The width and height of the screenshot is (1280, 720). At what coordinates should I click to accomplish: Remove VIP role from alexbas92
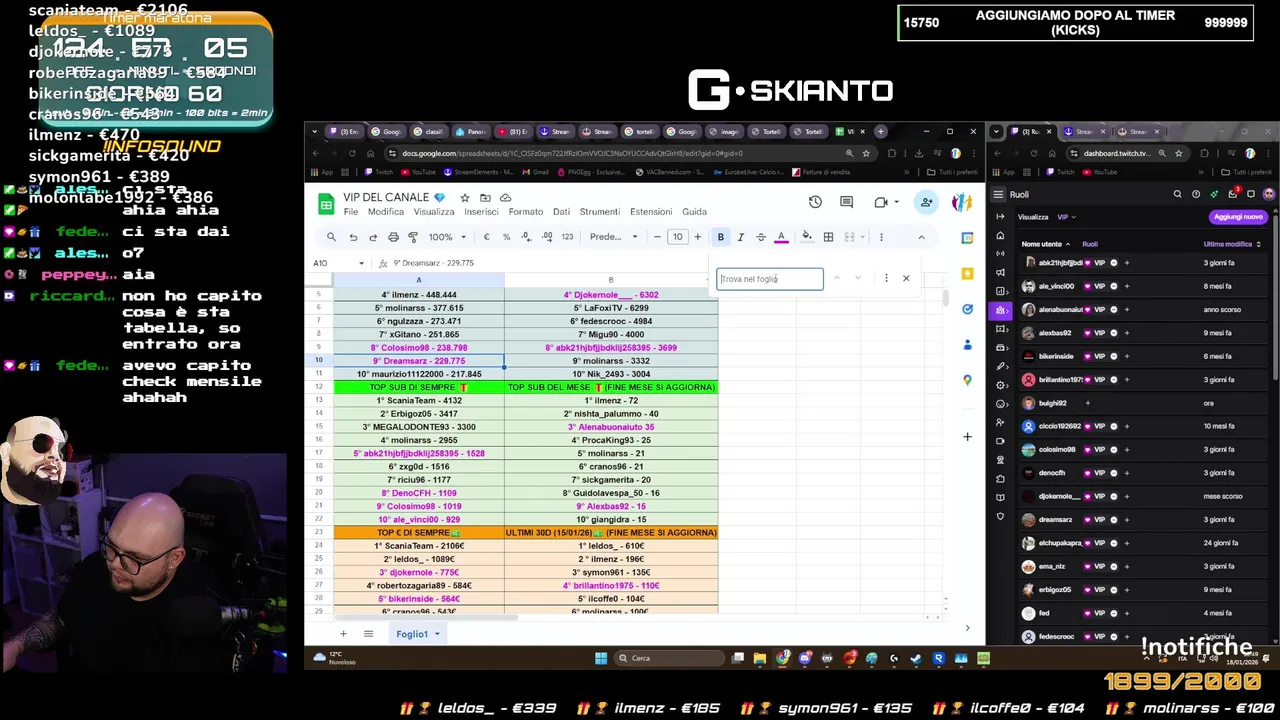1114,333
